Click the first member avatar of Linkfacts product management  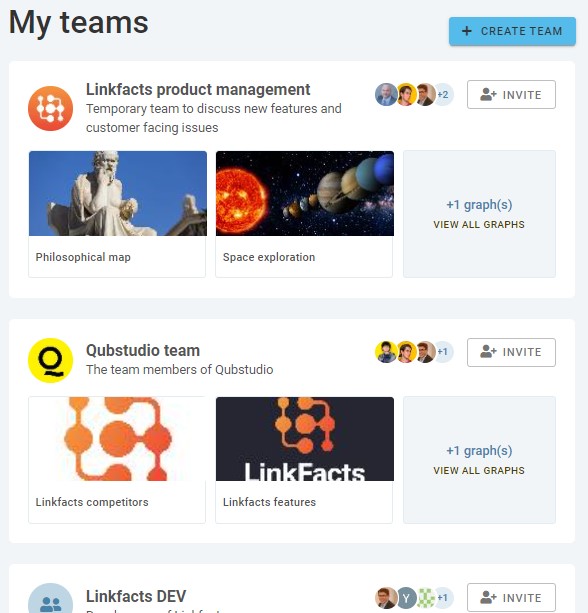tap(386, 95)
